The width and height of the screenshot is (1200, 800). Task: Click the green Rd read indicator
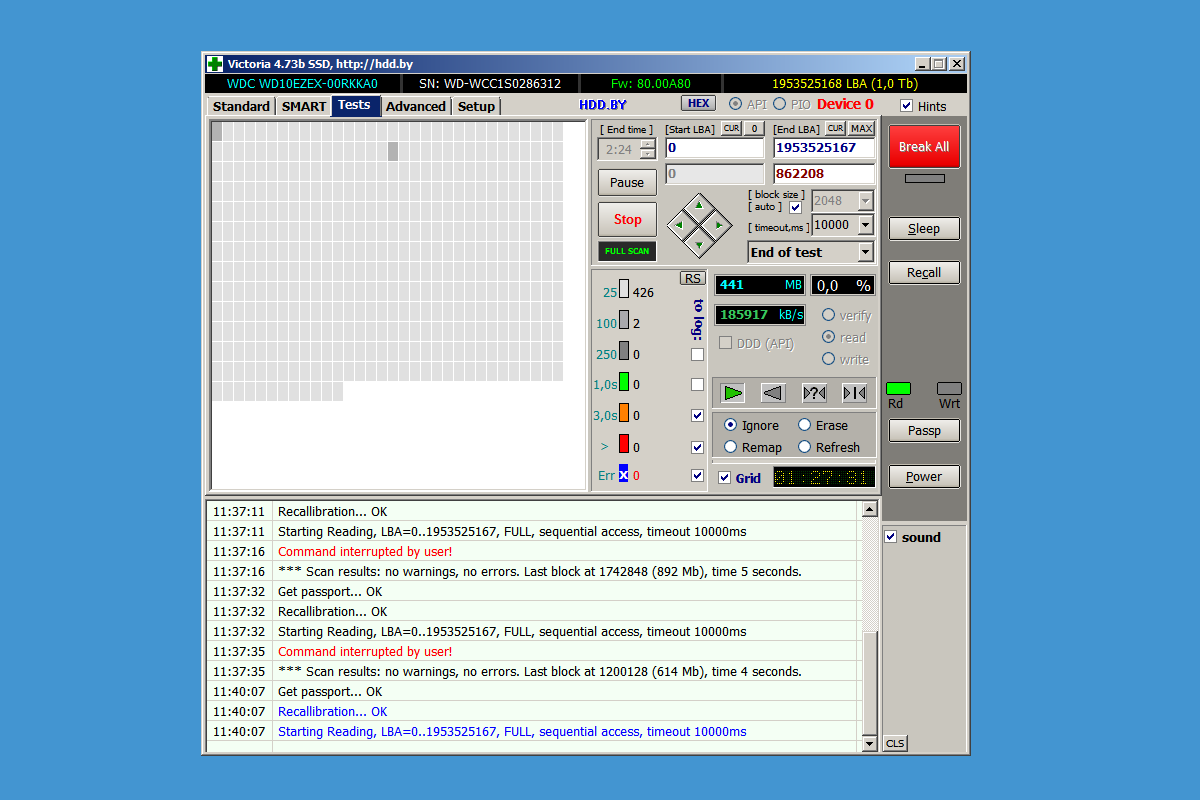898,388
